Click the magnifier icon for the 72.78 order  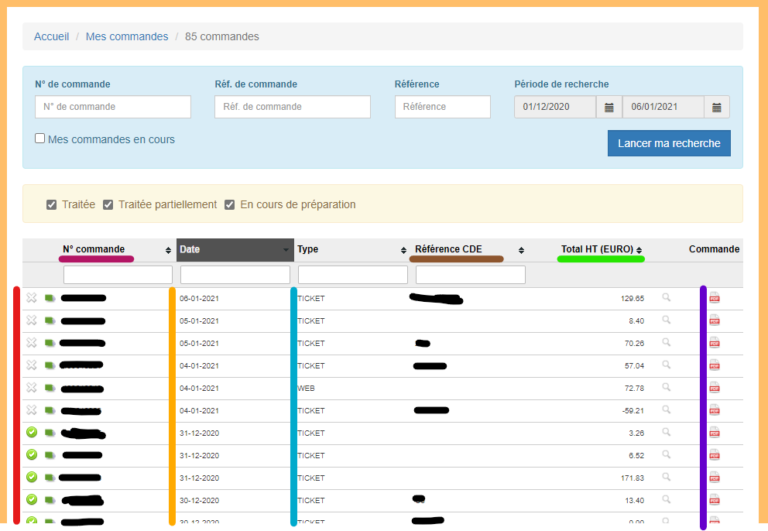pos(667,388)
